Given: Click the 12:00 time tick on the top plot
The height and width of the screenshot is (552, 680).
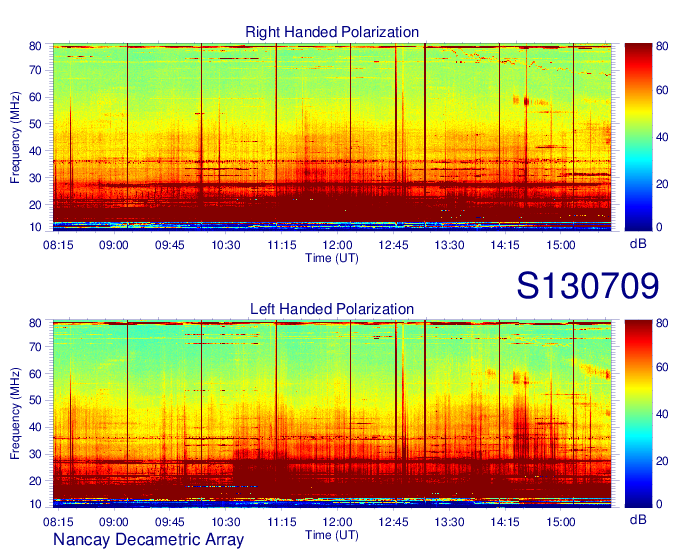Looking at the screenshot, I should (x=337, y=245).
